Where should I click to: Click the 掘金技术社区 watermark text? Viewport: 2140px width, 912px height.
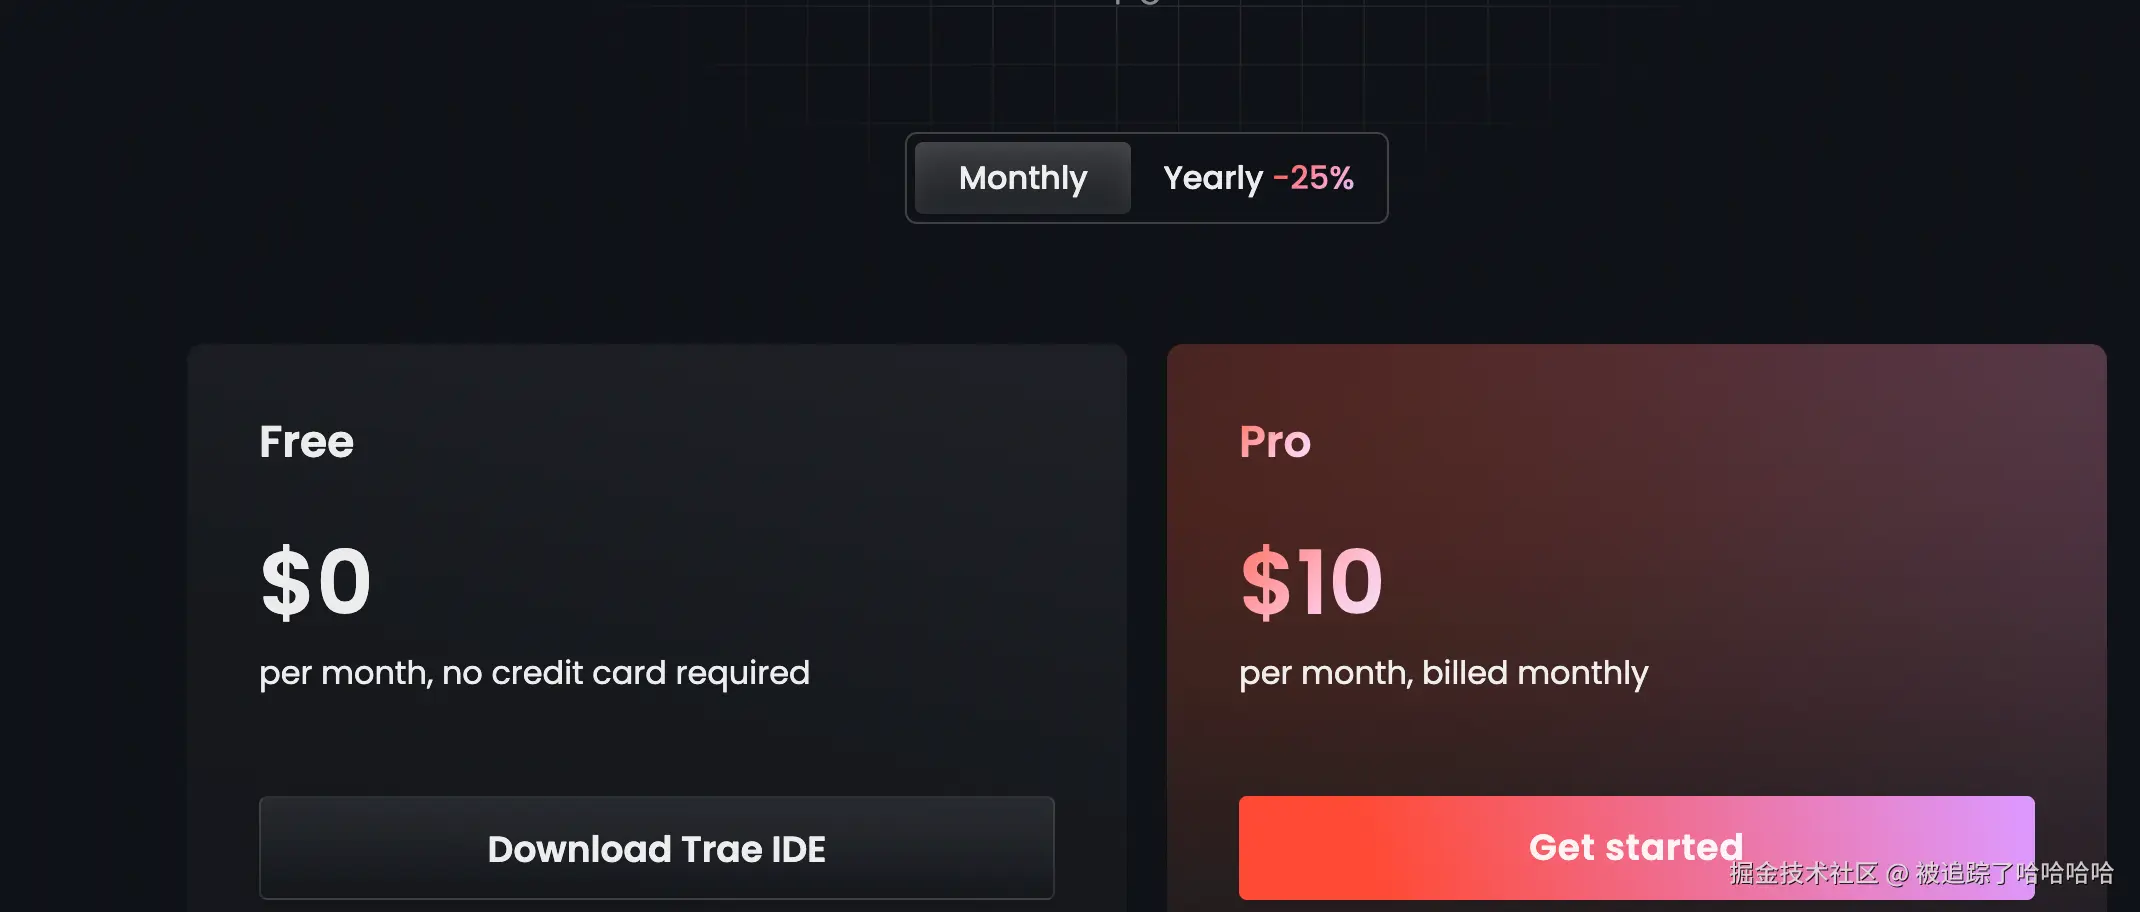pos(1803,874)
